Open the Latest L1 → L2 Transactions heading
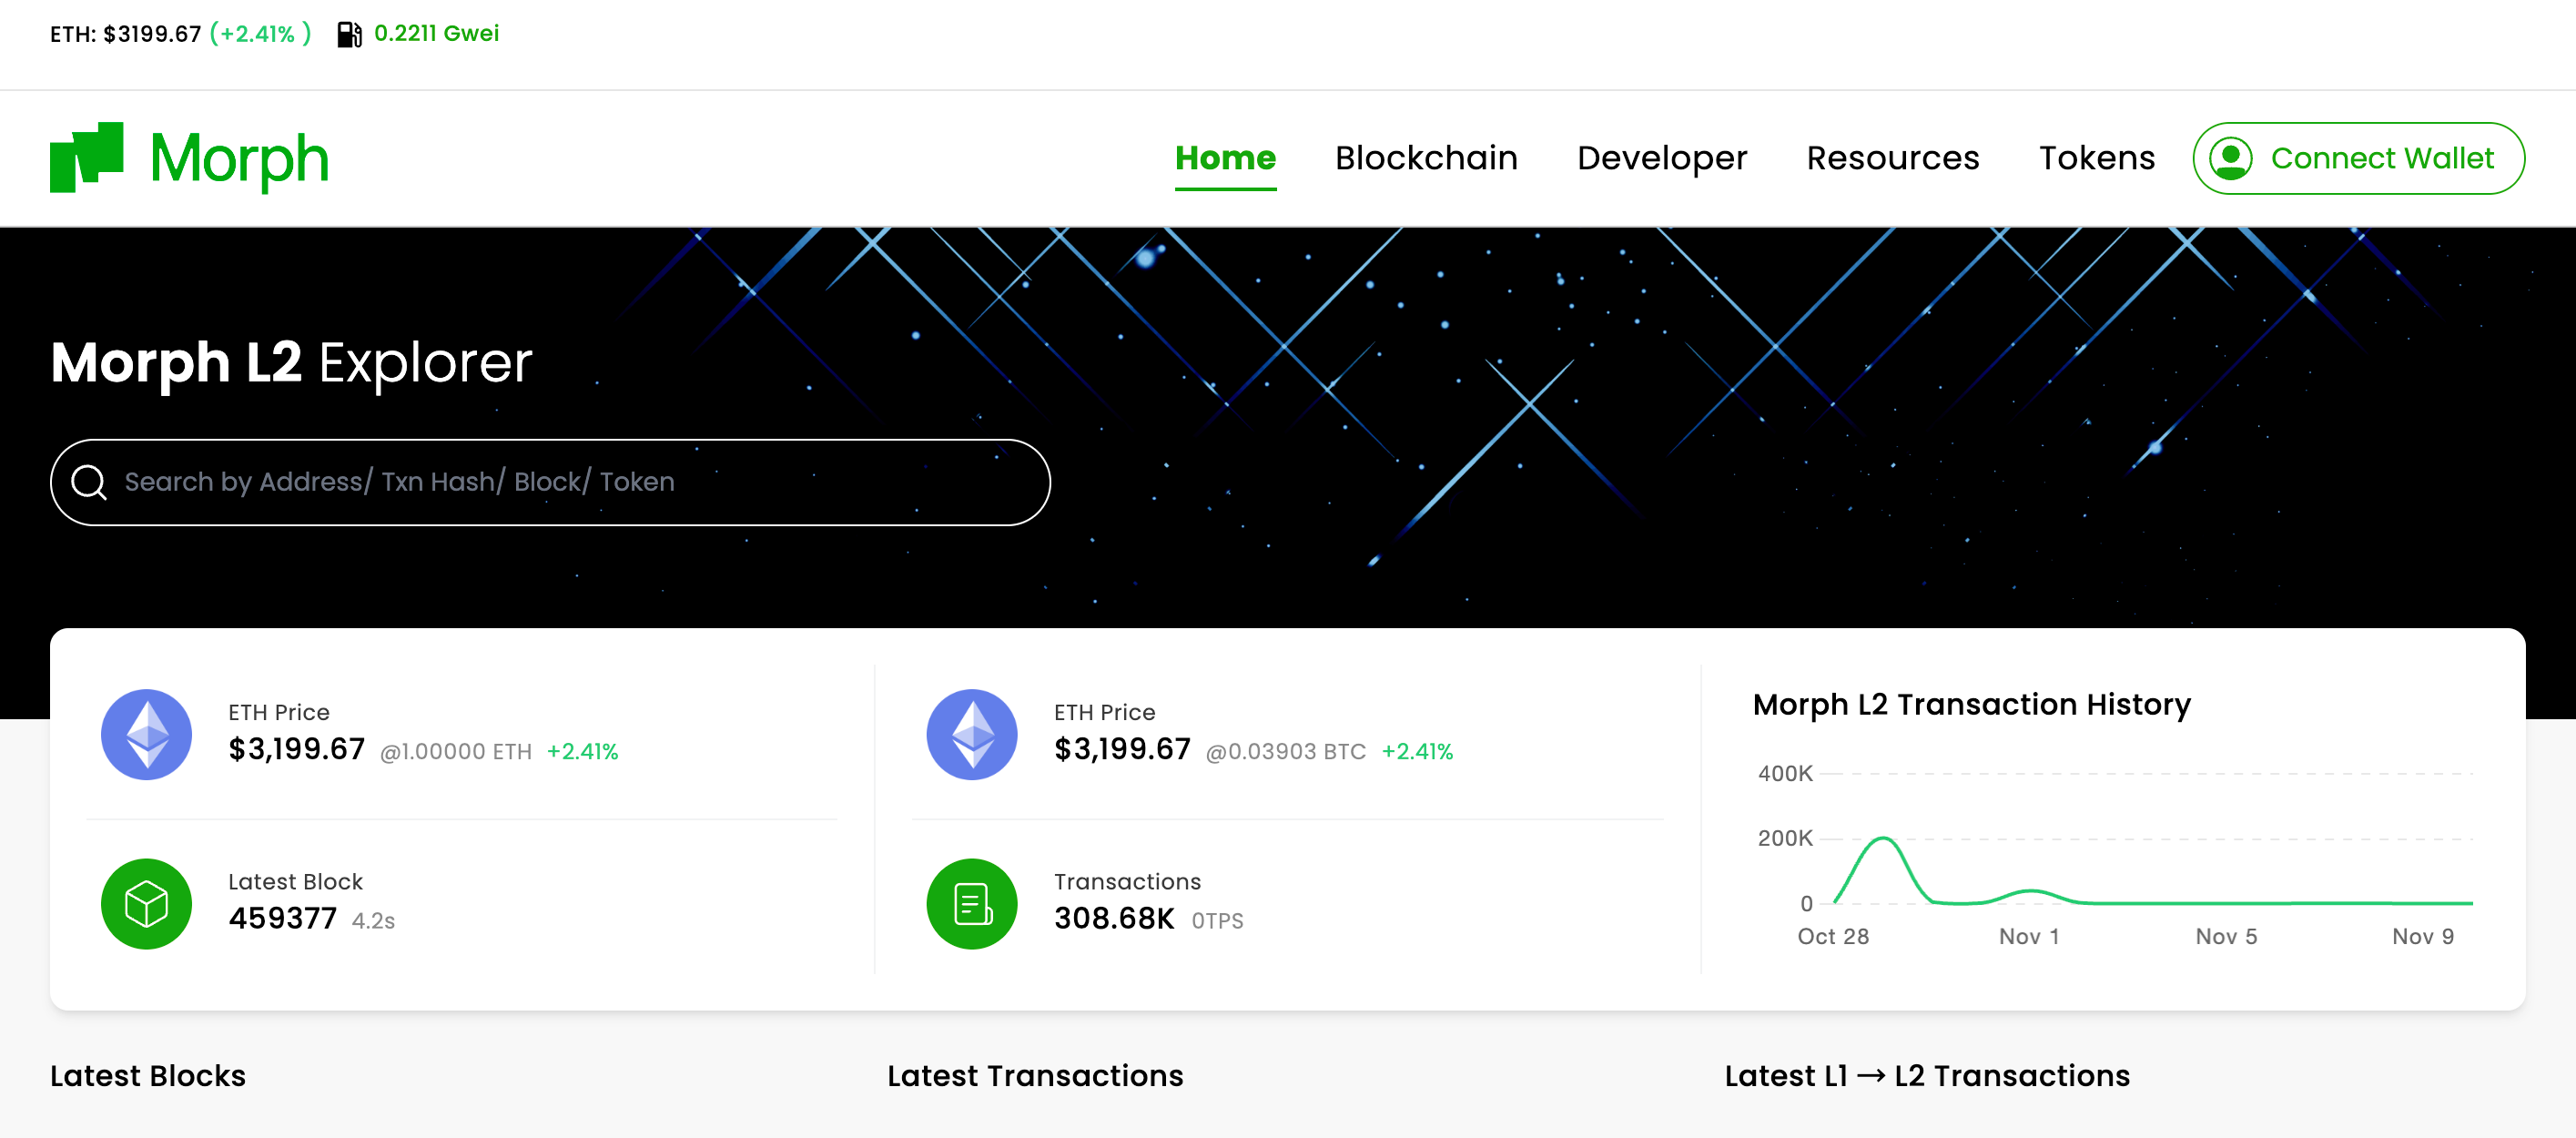 point(1927,1075)
